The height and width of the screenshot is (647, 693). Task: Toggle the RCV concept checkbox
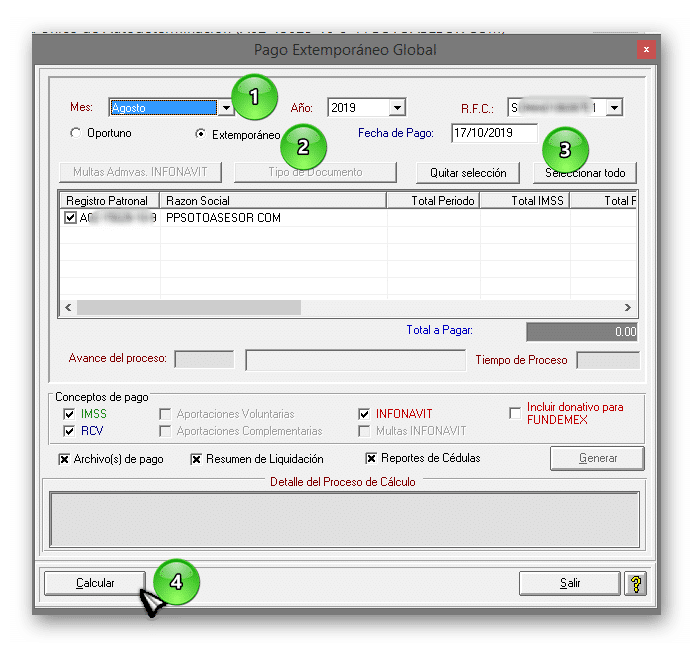[69, 432]
